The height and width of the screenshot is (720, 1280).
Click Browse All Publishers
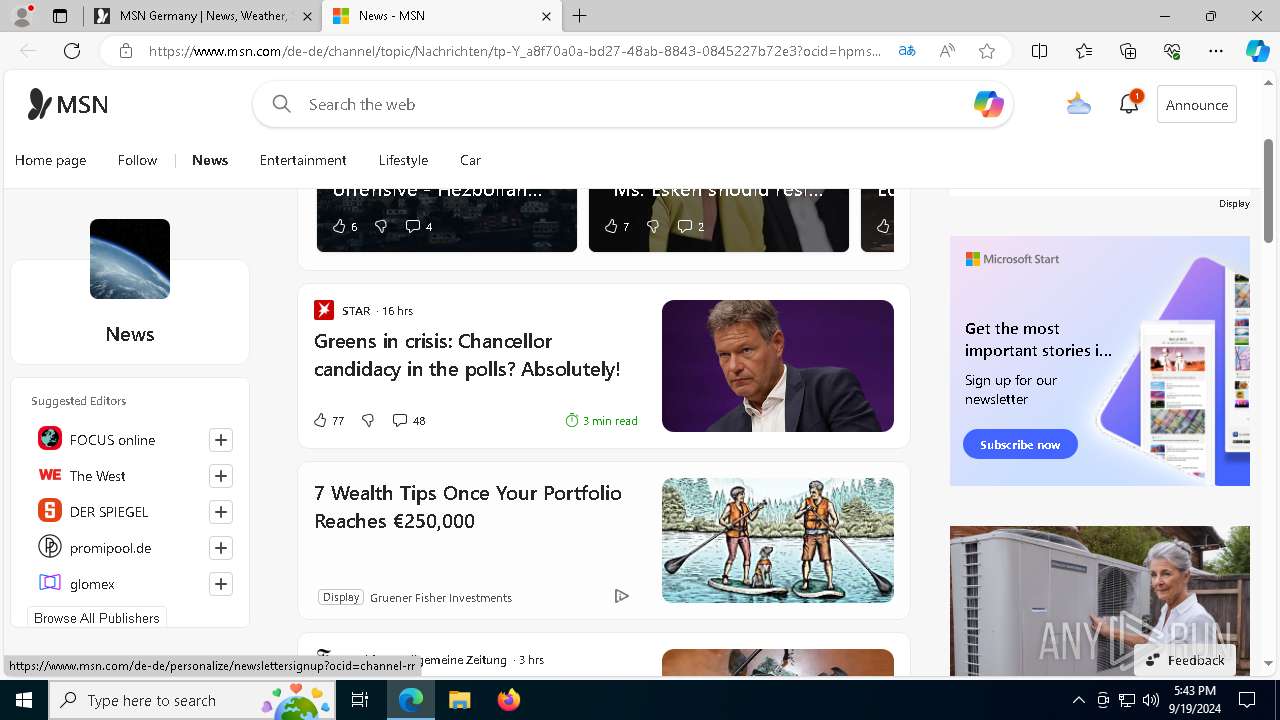97,618
